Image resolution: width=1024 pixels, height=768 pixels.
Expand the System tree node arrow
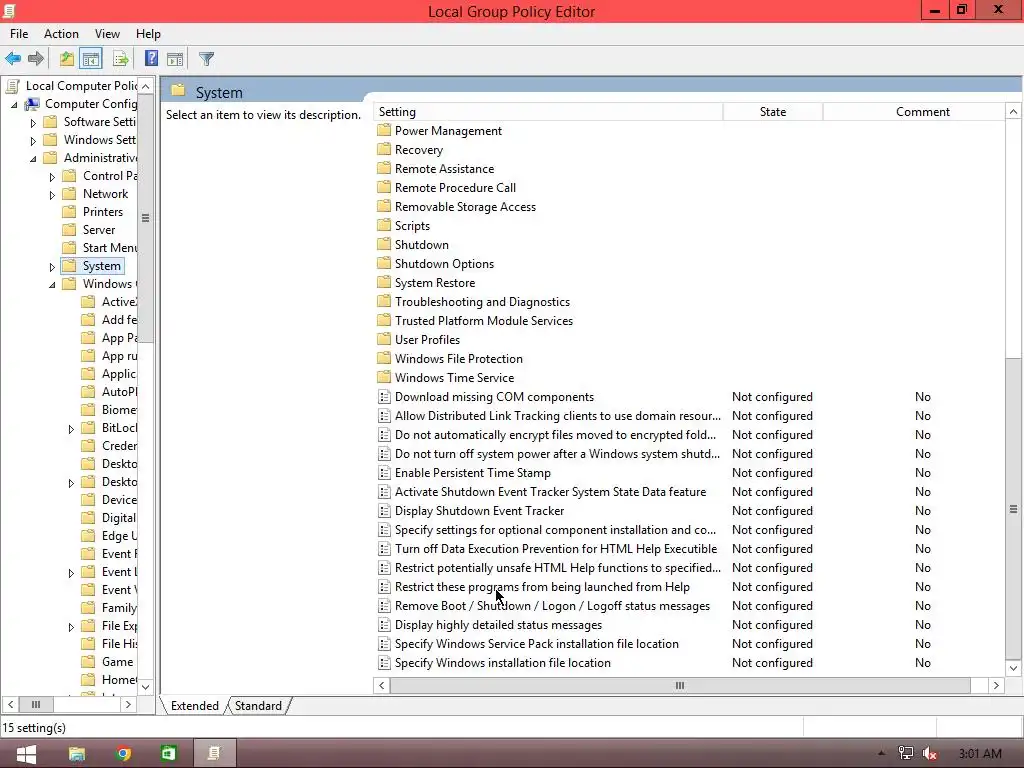click(52, 266)
